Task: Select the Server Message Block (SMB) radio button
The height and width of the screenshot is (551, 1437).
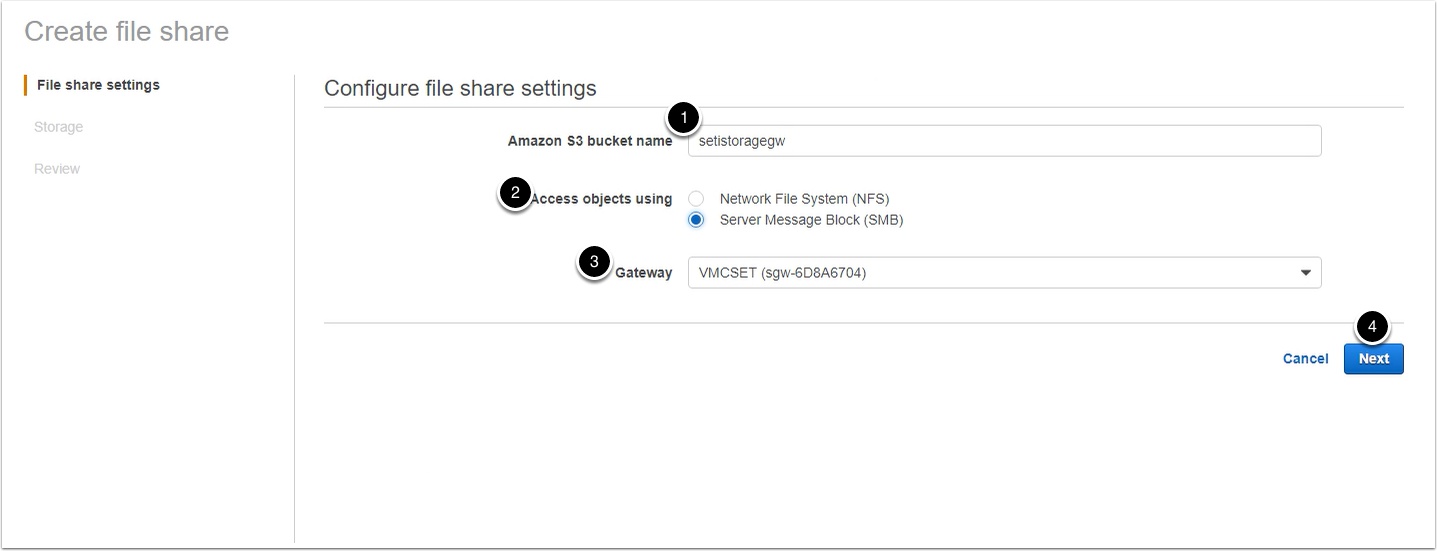Action: pyautogui.click(x=696, y=220)
